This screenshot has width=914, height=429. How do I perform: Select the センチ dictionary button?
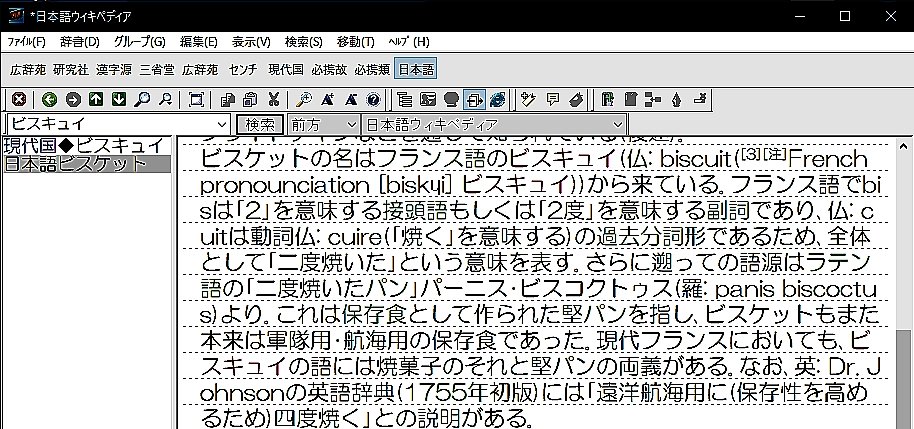point(243,70)
